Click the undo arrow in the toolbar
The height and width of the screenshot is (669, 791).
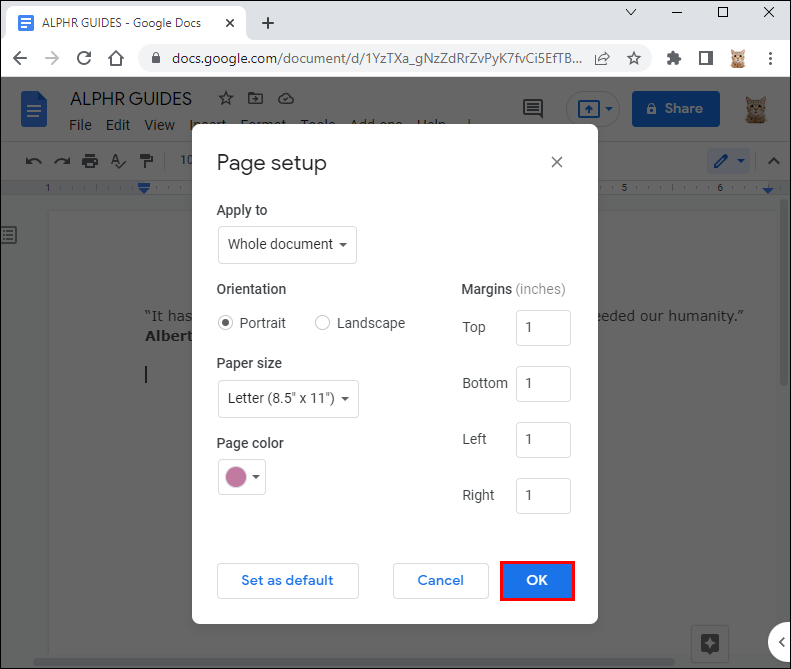(34, 160)
